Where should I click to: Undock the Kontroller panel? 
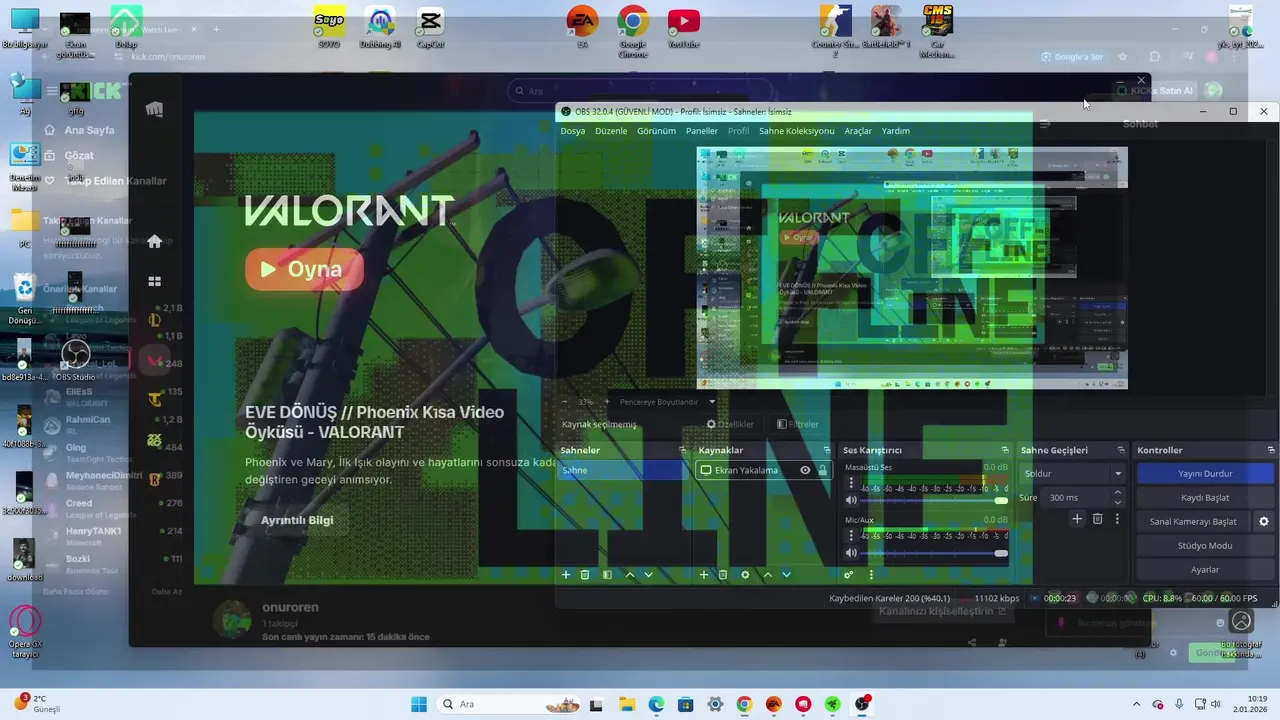(1271, 450)
